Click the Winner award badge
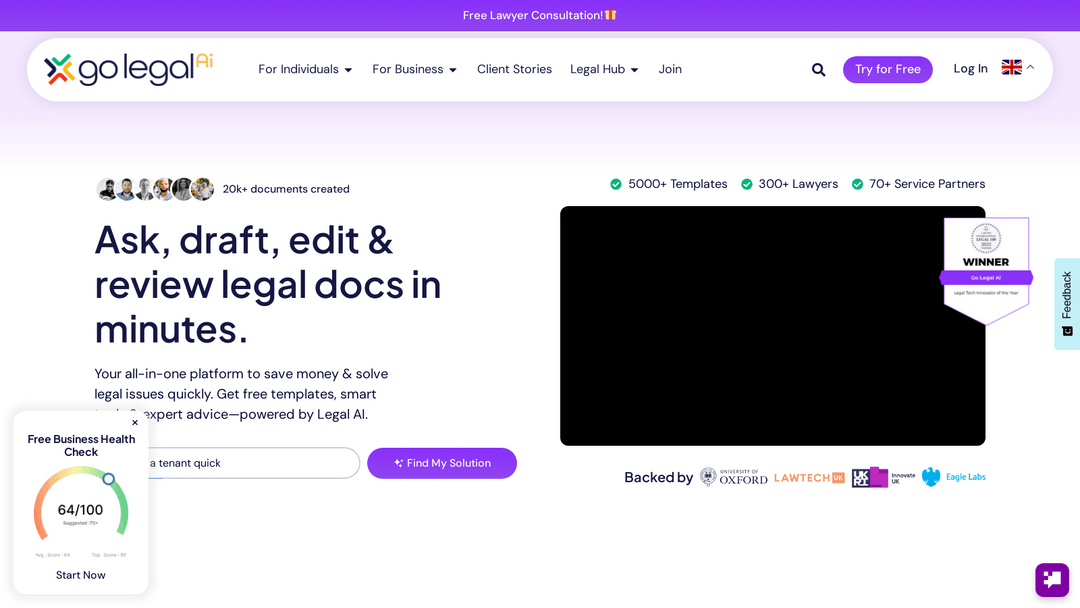 [x=986, y=271]
